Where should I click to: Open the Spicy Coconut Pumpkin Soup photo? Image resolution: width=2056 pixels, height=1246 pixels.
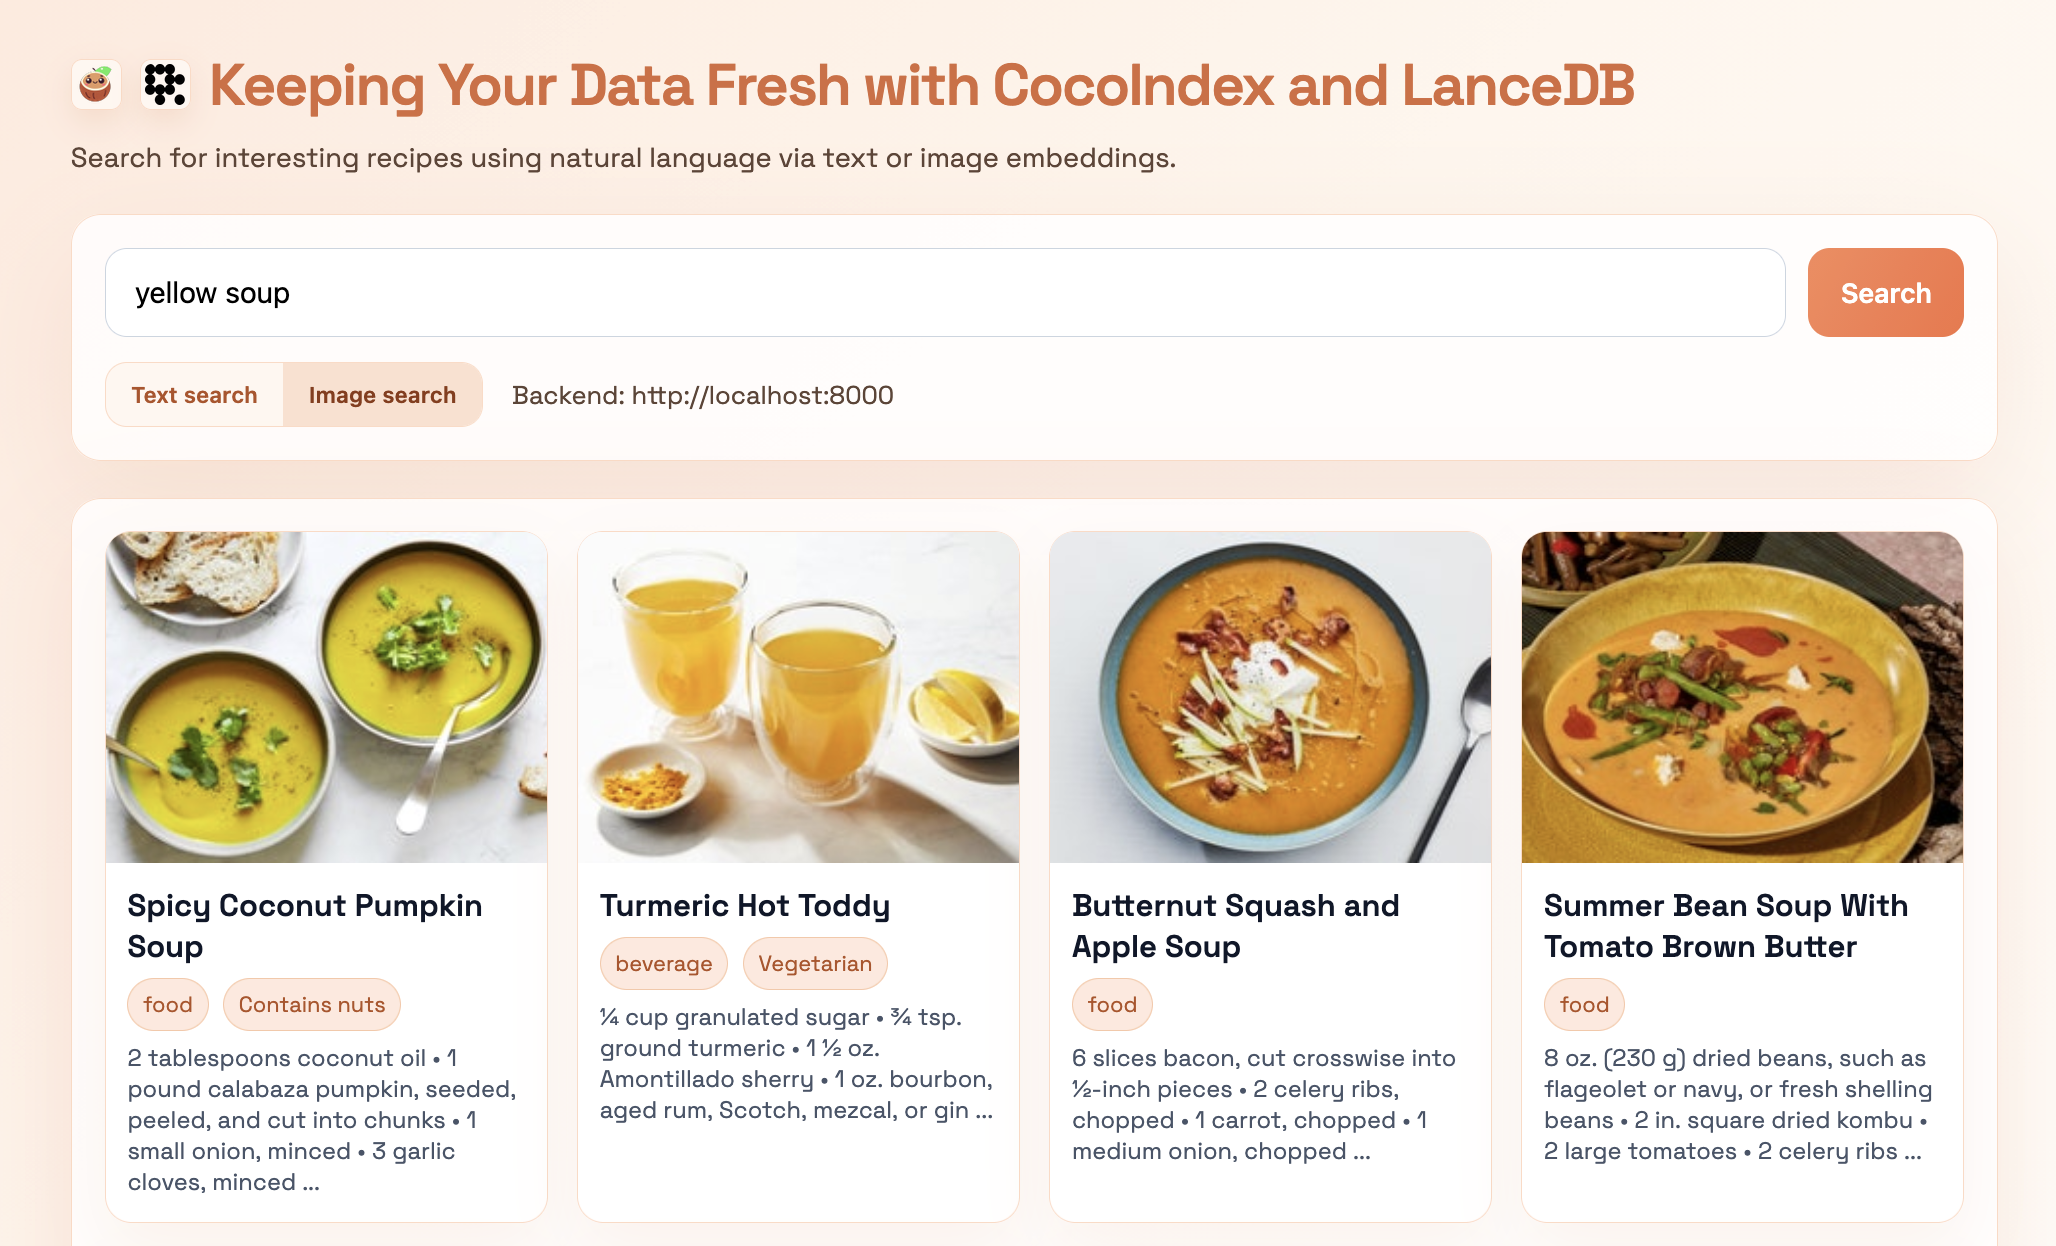(326, 697)
